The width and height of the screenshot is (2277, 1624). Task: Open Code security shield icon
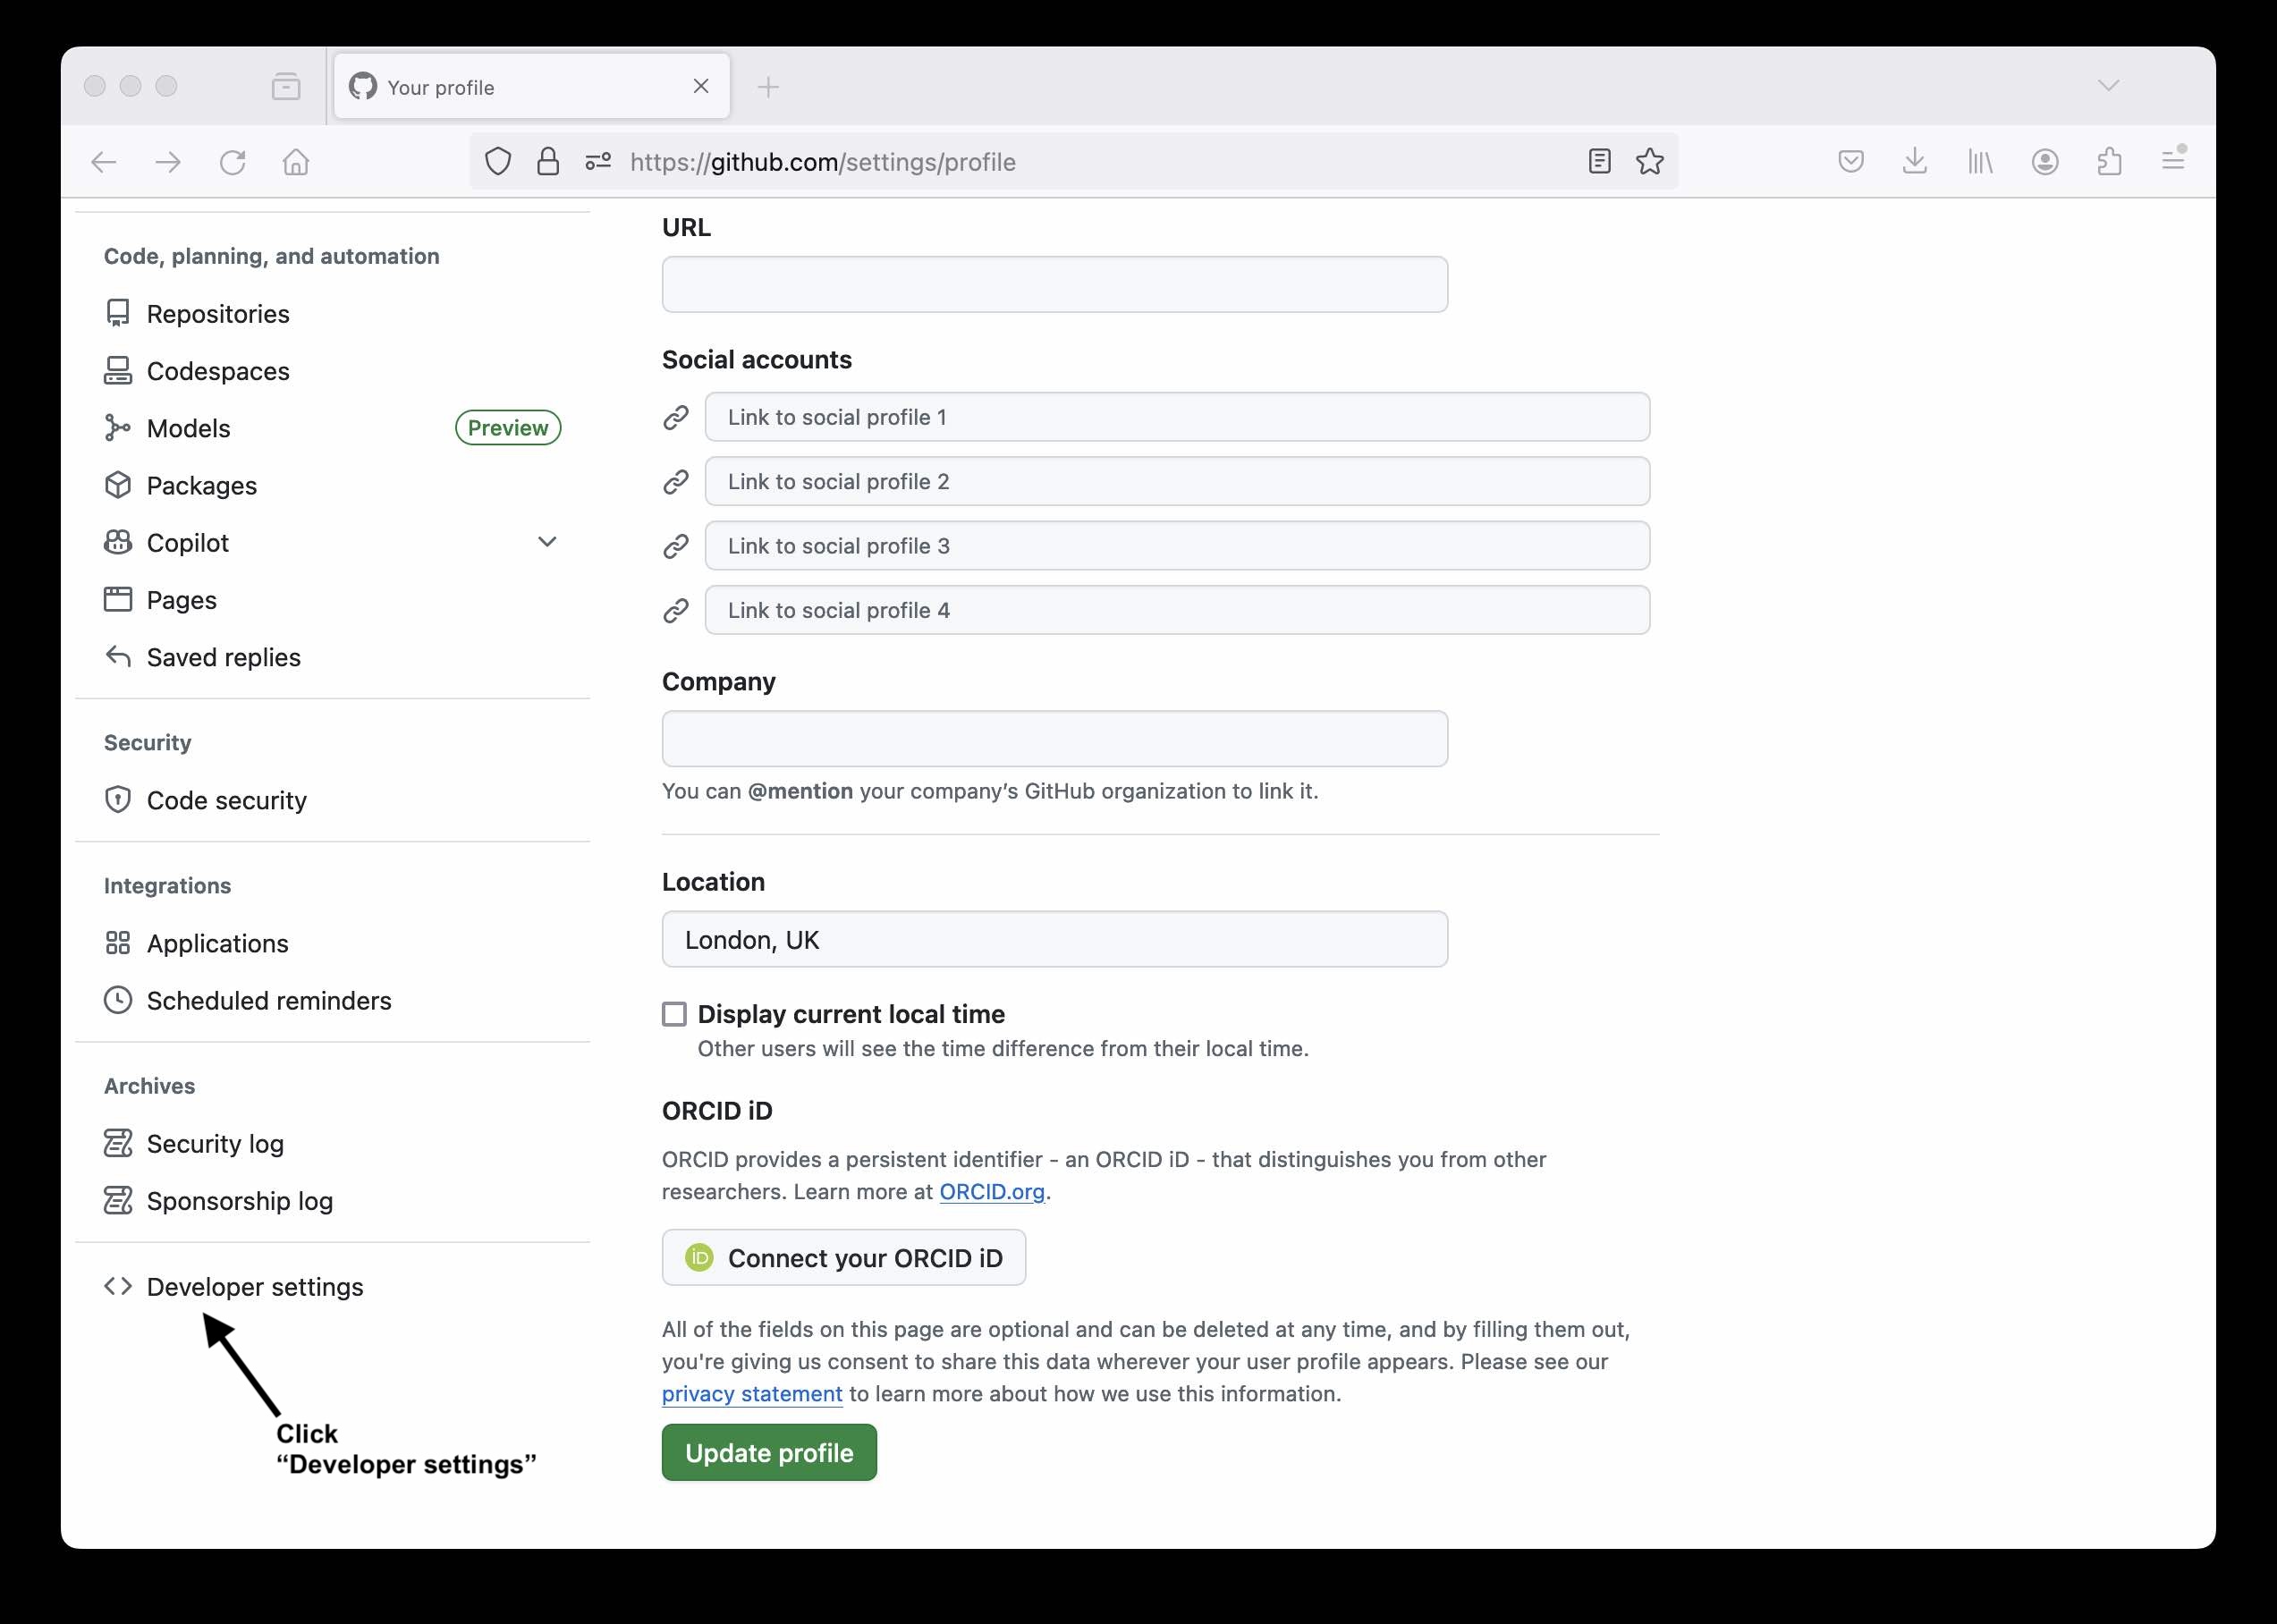pyautogui.click(x=118, y=799)
